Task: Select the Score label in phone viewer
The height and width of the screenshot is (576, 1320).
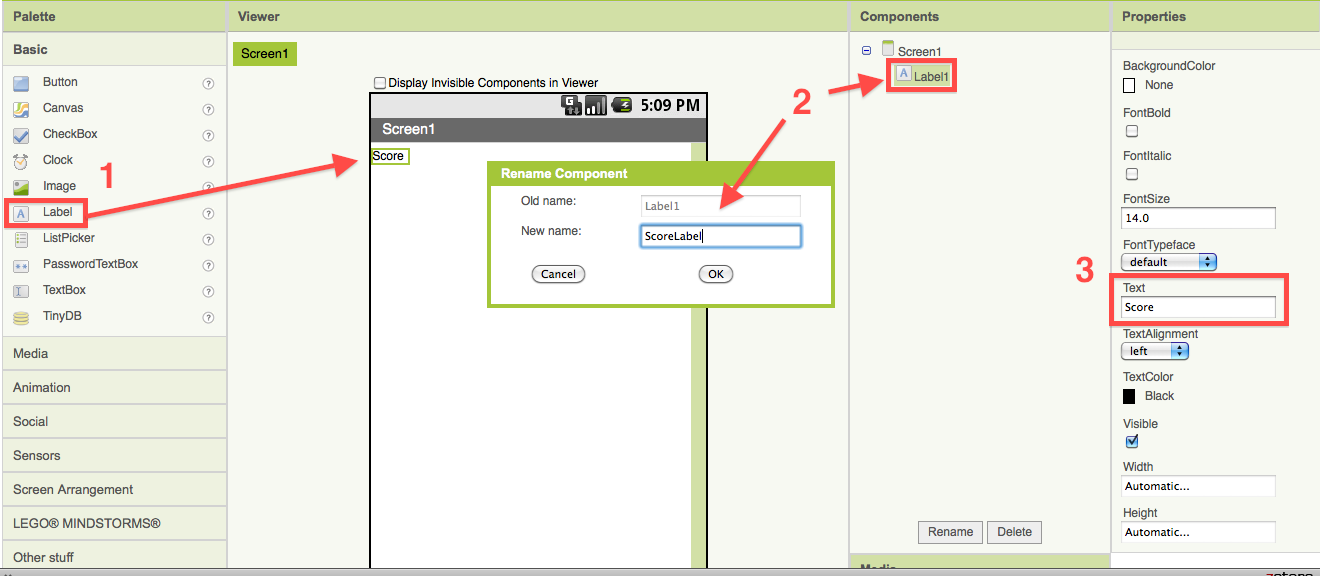Action: pos(389,156)
